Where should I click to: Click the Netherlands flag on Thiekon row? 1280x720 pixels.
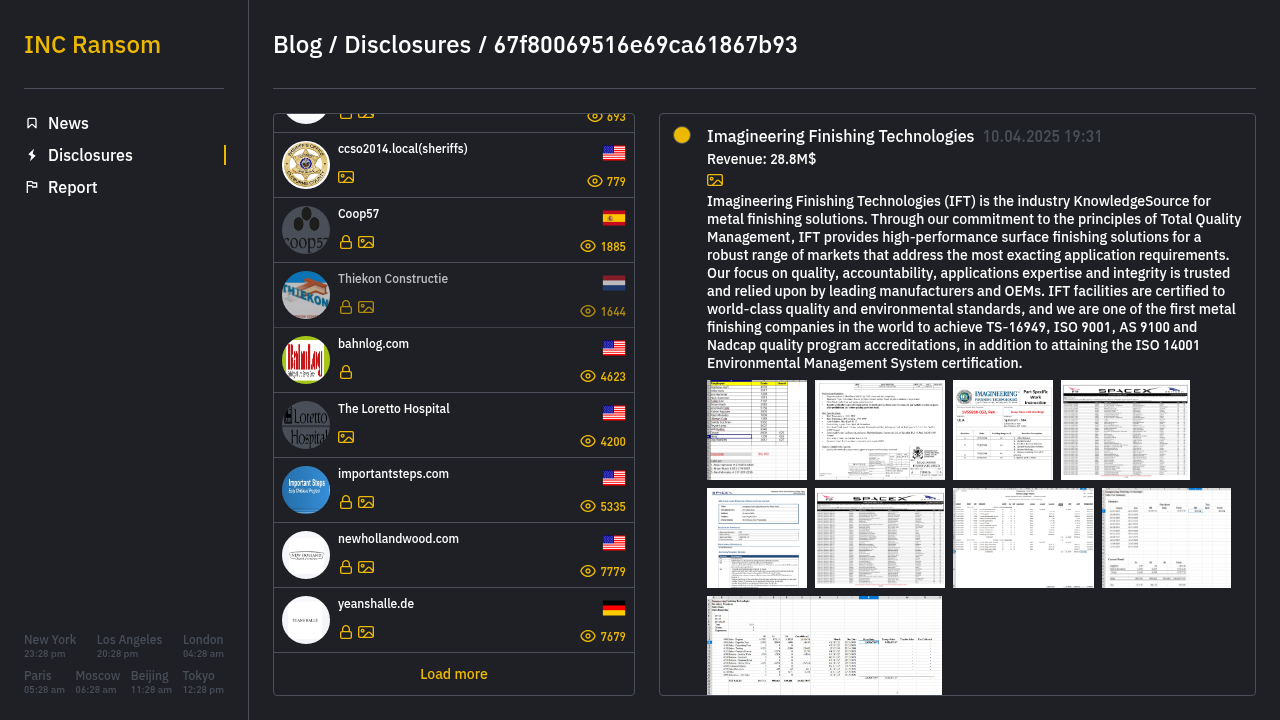point(614,283)
